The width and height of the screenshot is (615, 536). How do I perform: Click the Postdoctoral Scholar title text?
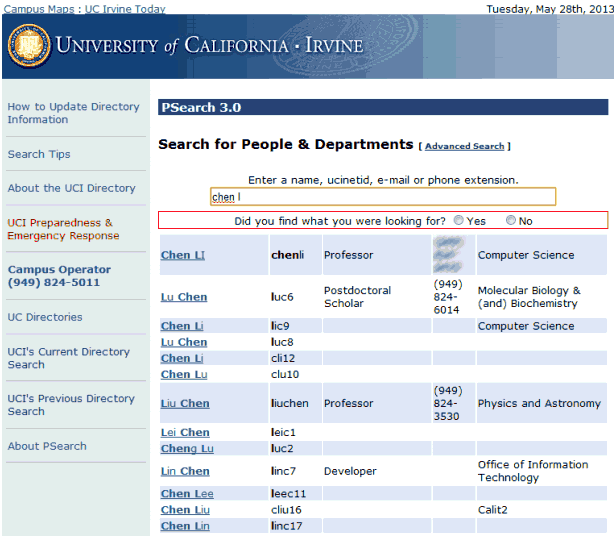(x=358, y=297)
